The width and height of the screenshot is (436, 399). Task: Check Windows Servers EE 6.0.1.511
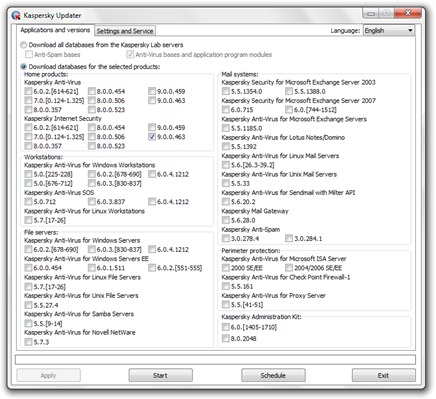point(92,268)
